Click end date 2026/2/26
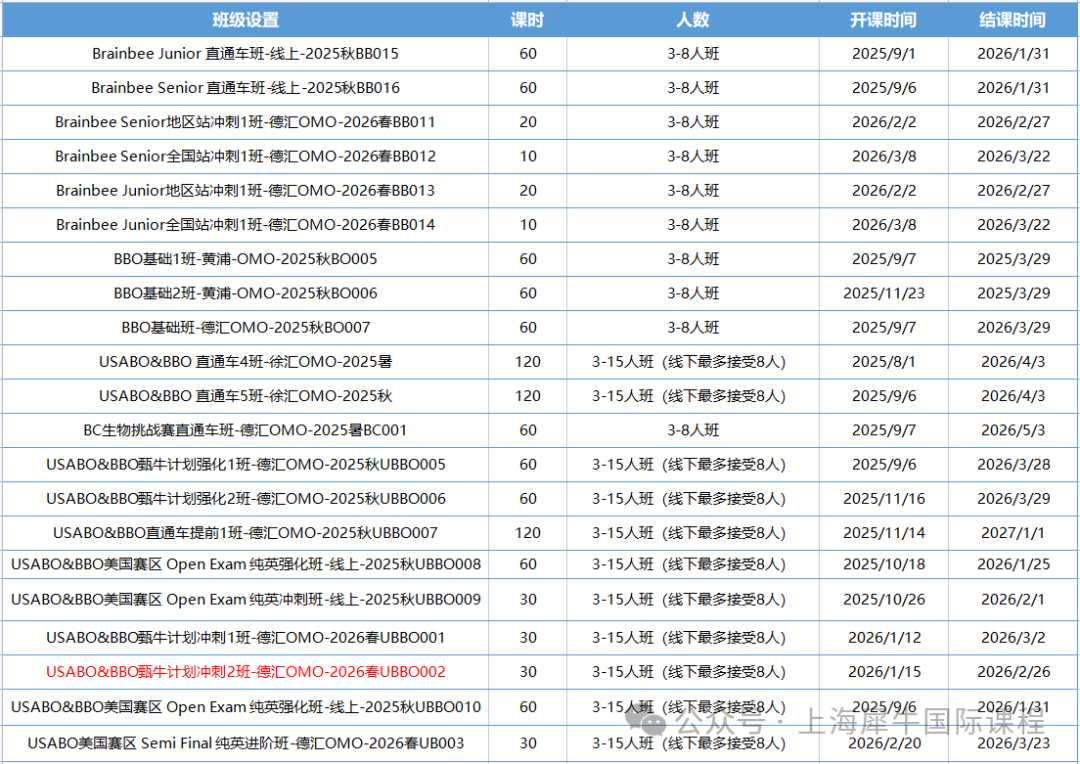 1013,672
